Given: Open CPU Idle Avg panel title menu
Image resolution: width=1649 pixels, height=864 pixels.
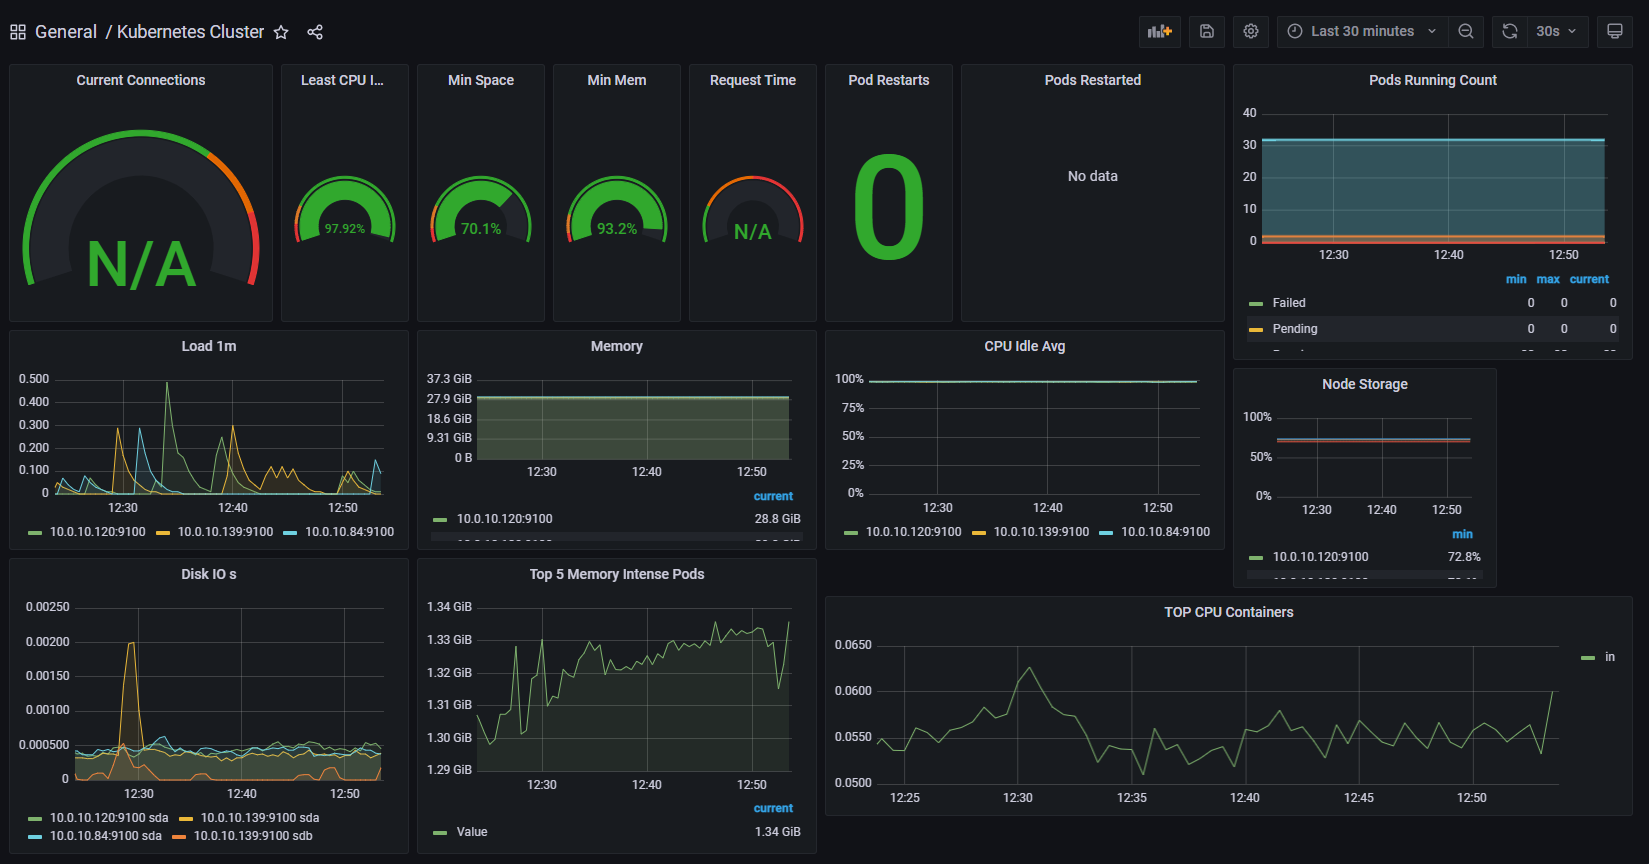Looking at the screenshot, I should (1025, 346).
